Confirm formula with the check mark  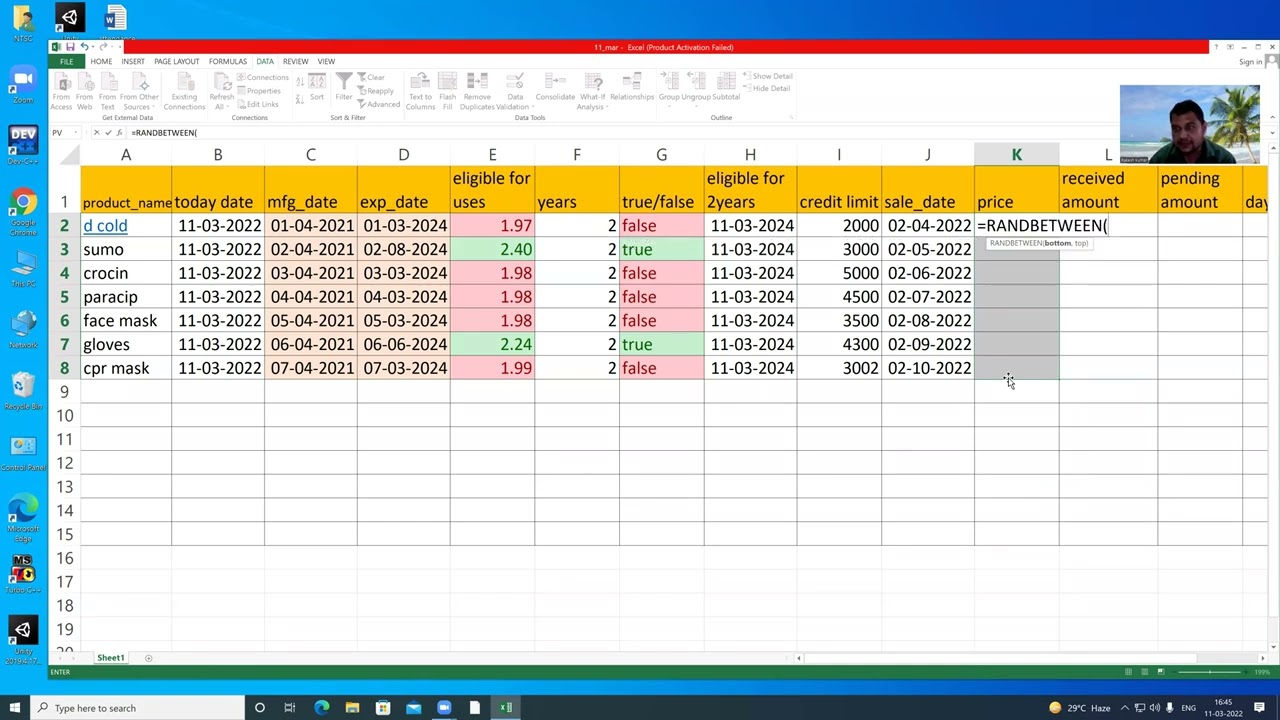(x=108, y=133)
